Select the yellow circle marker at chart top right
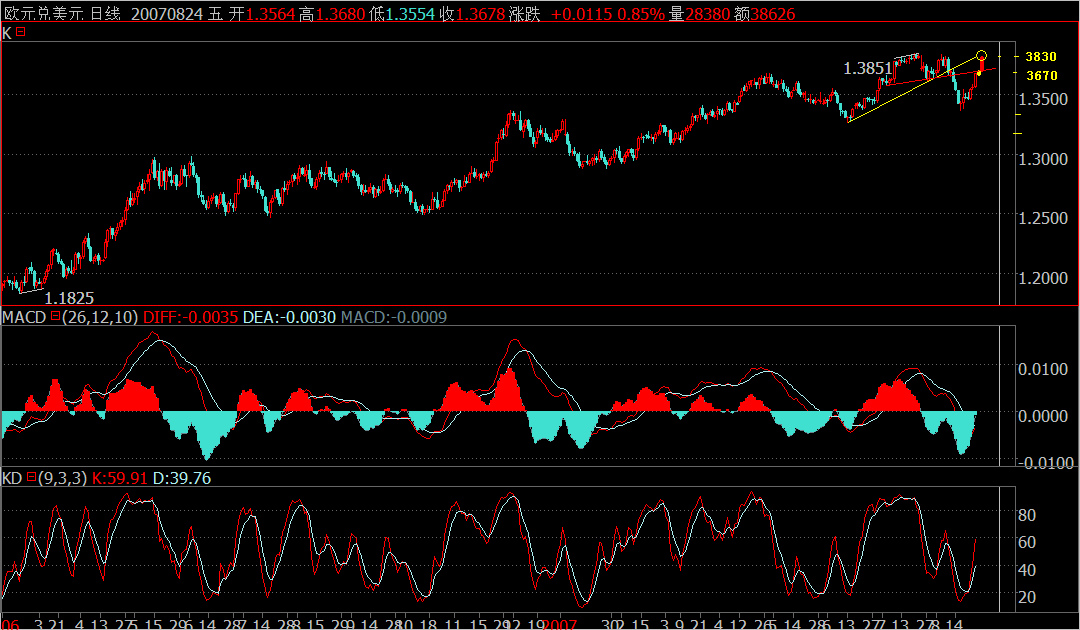Image resolution: width=1080 pixels, height=630 pixels. pyautogui.click(x=982, y=55)
